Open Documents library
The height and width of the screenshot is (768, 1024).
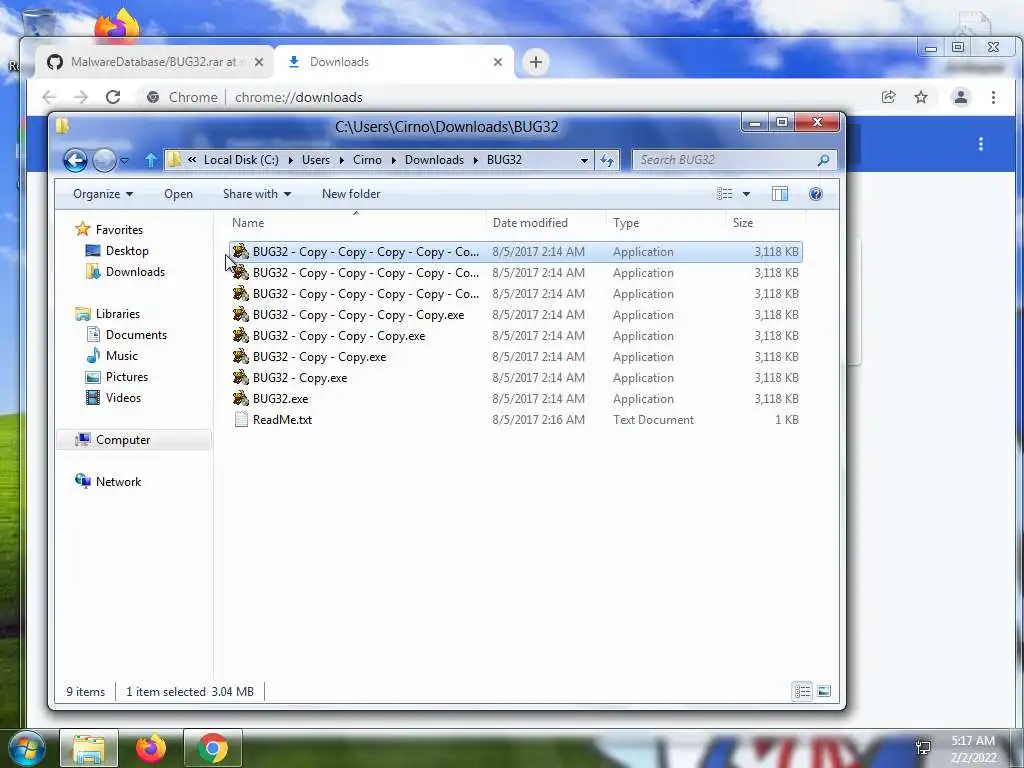pos(136,335)
